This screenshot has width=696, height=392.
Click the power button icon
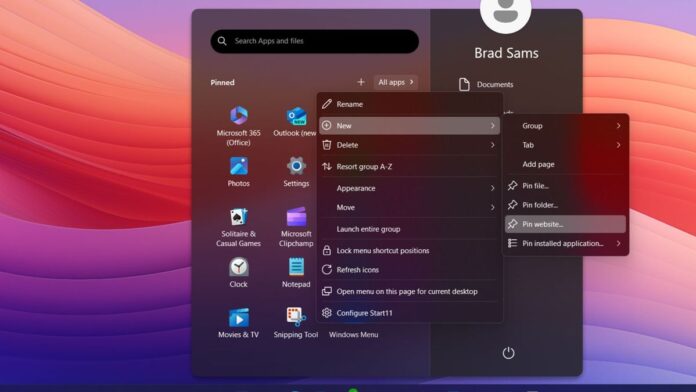point(508,353)
